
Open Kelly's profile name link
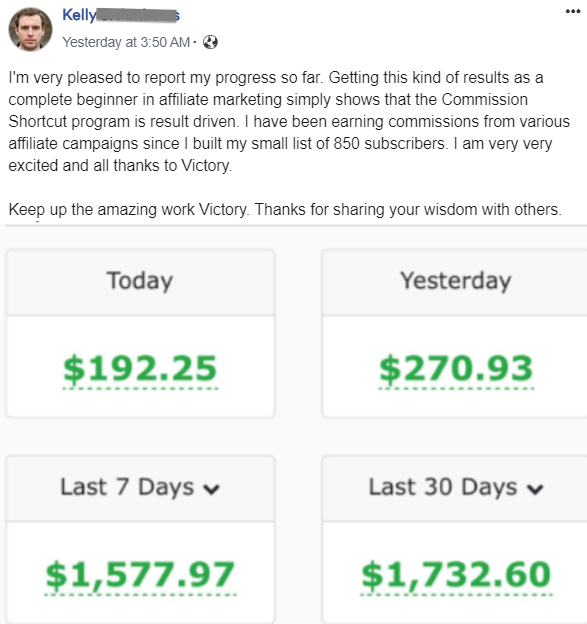pyautogui.click(x=121, y=15)
